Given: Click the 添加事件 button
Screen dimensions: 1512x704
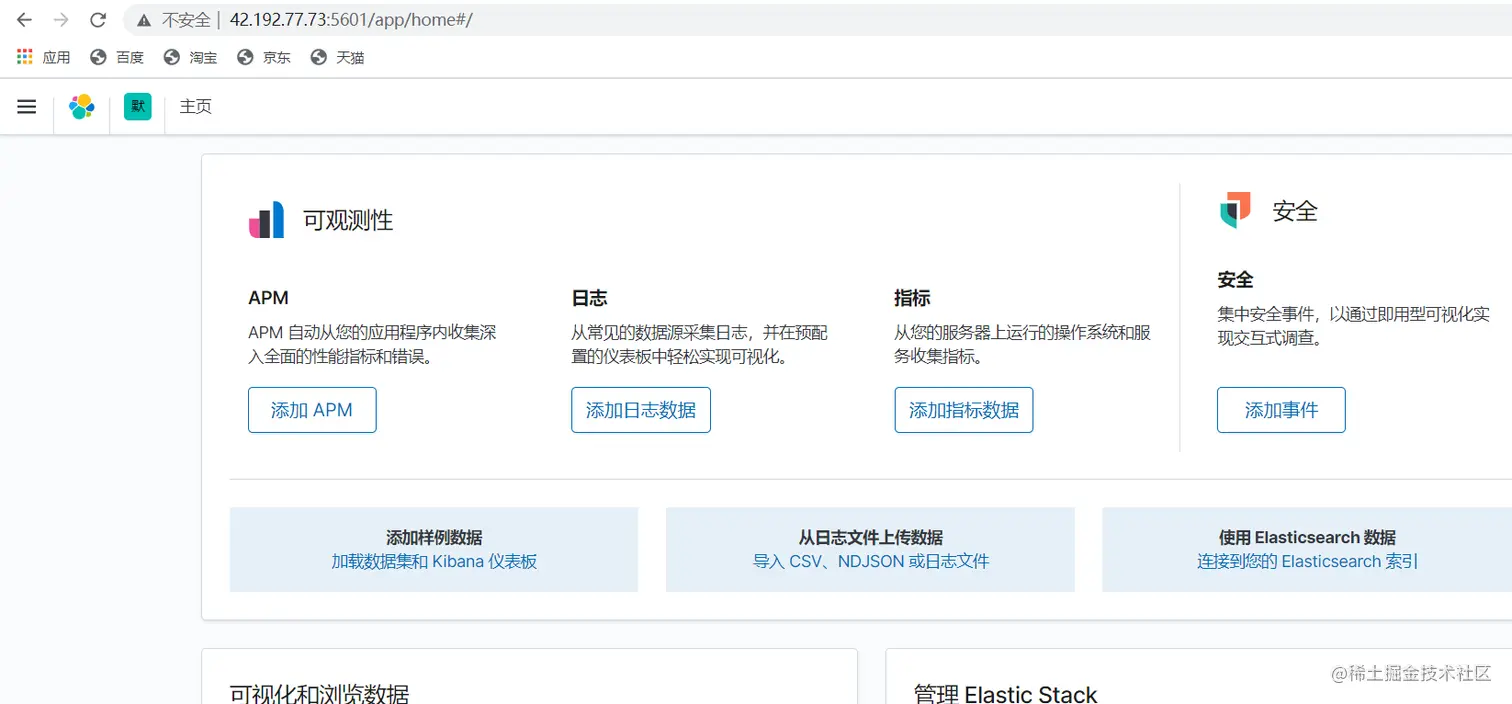Looking at the screenshot, I should click(1281, 410).
